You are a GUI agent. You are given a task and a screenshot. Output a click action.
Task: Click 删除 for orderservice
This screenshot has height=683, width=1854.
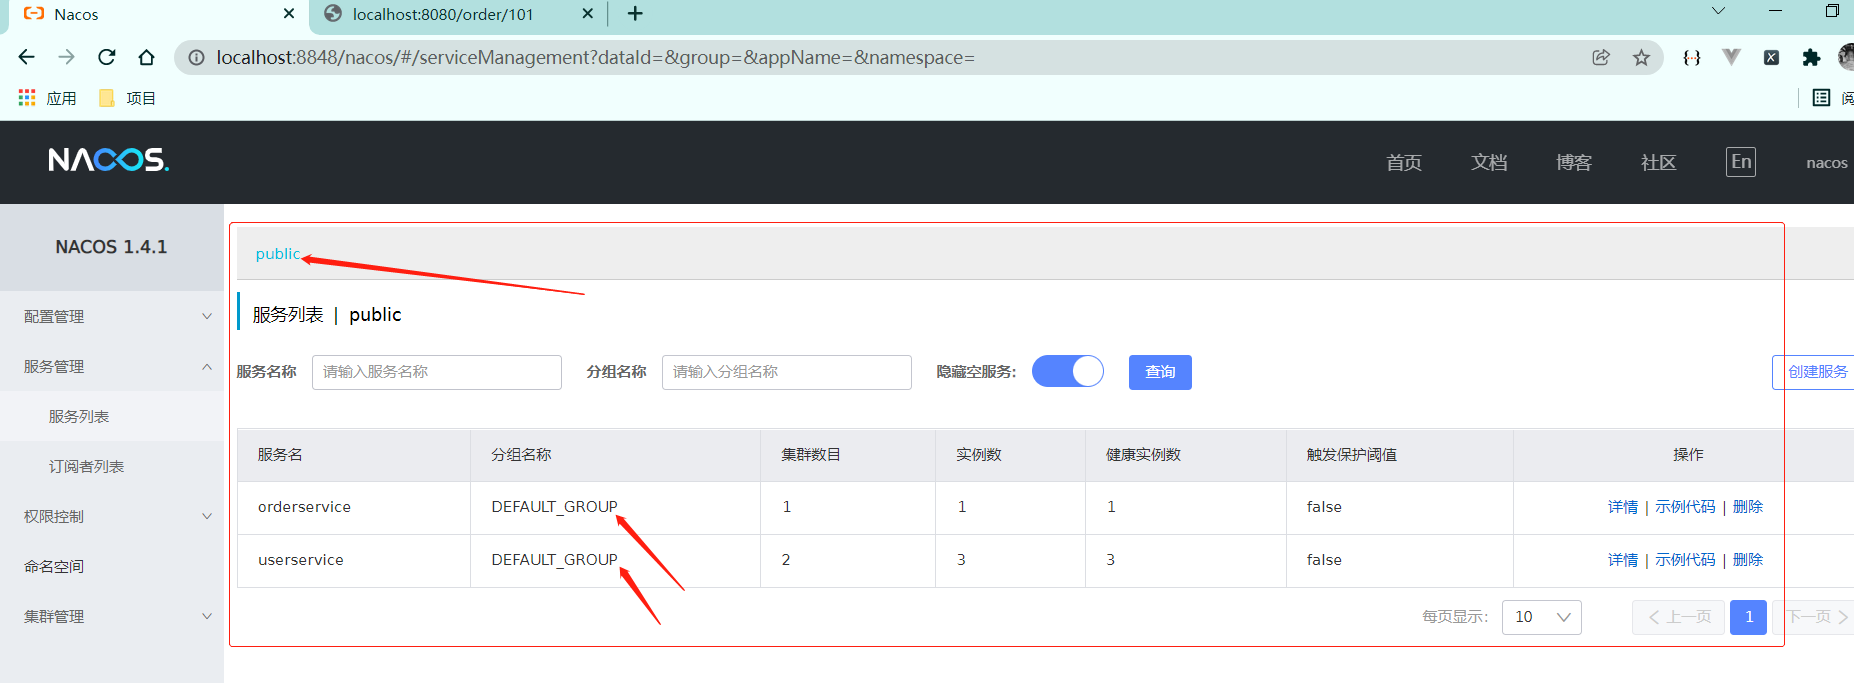point(1748,507)
